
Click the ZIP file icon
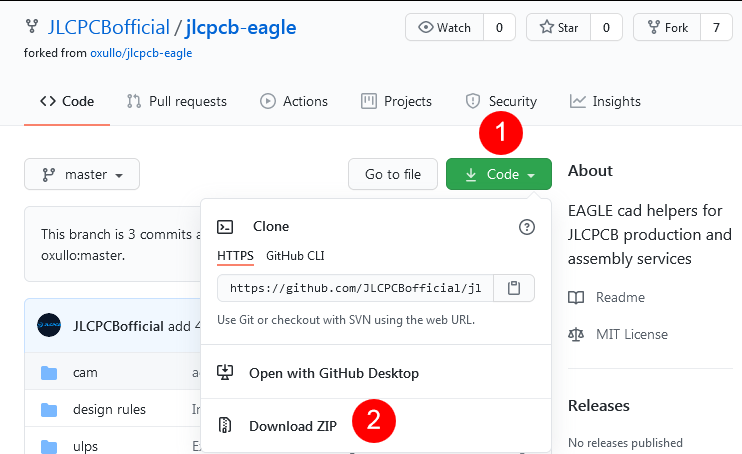pos(225,425)
